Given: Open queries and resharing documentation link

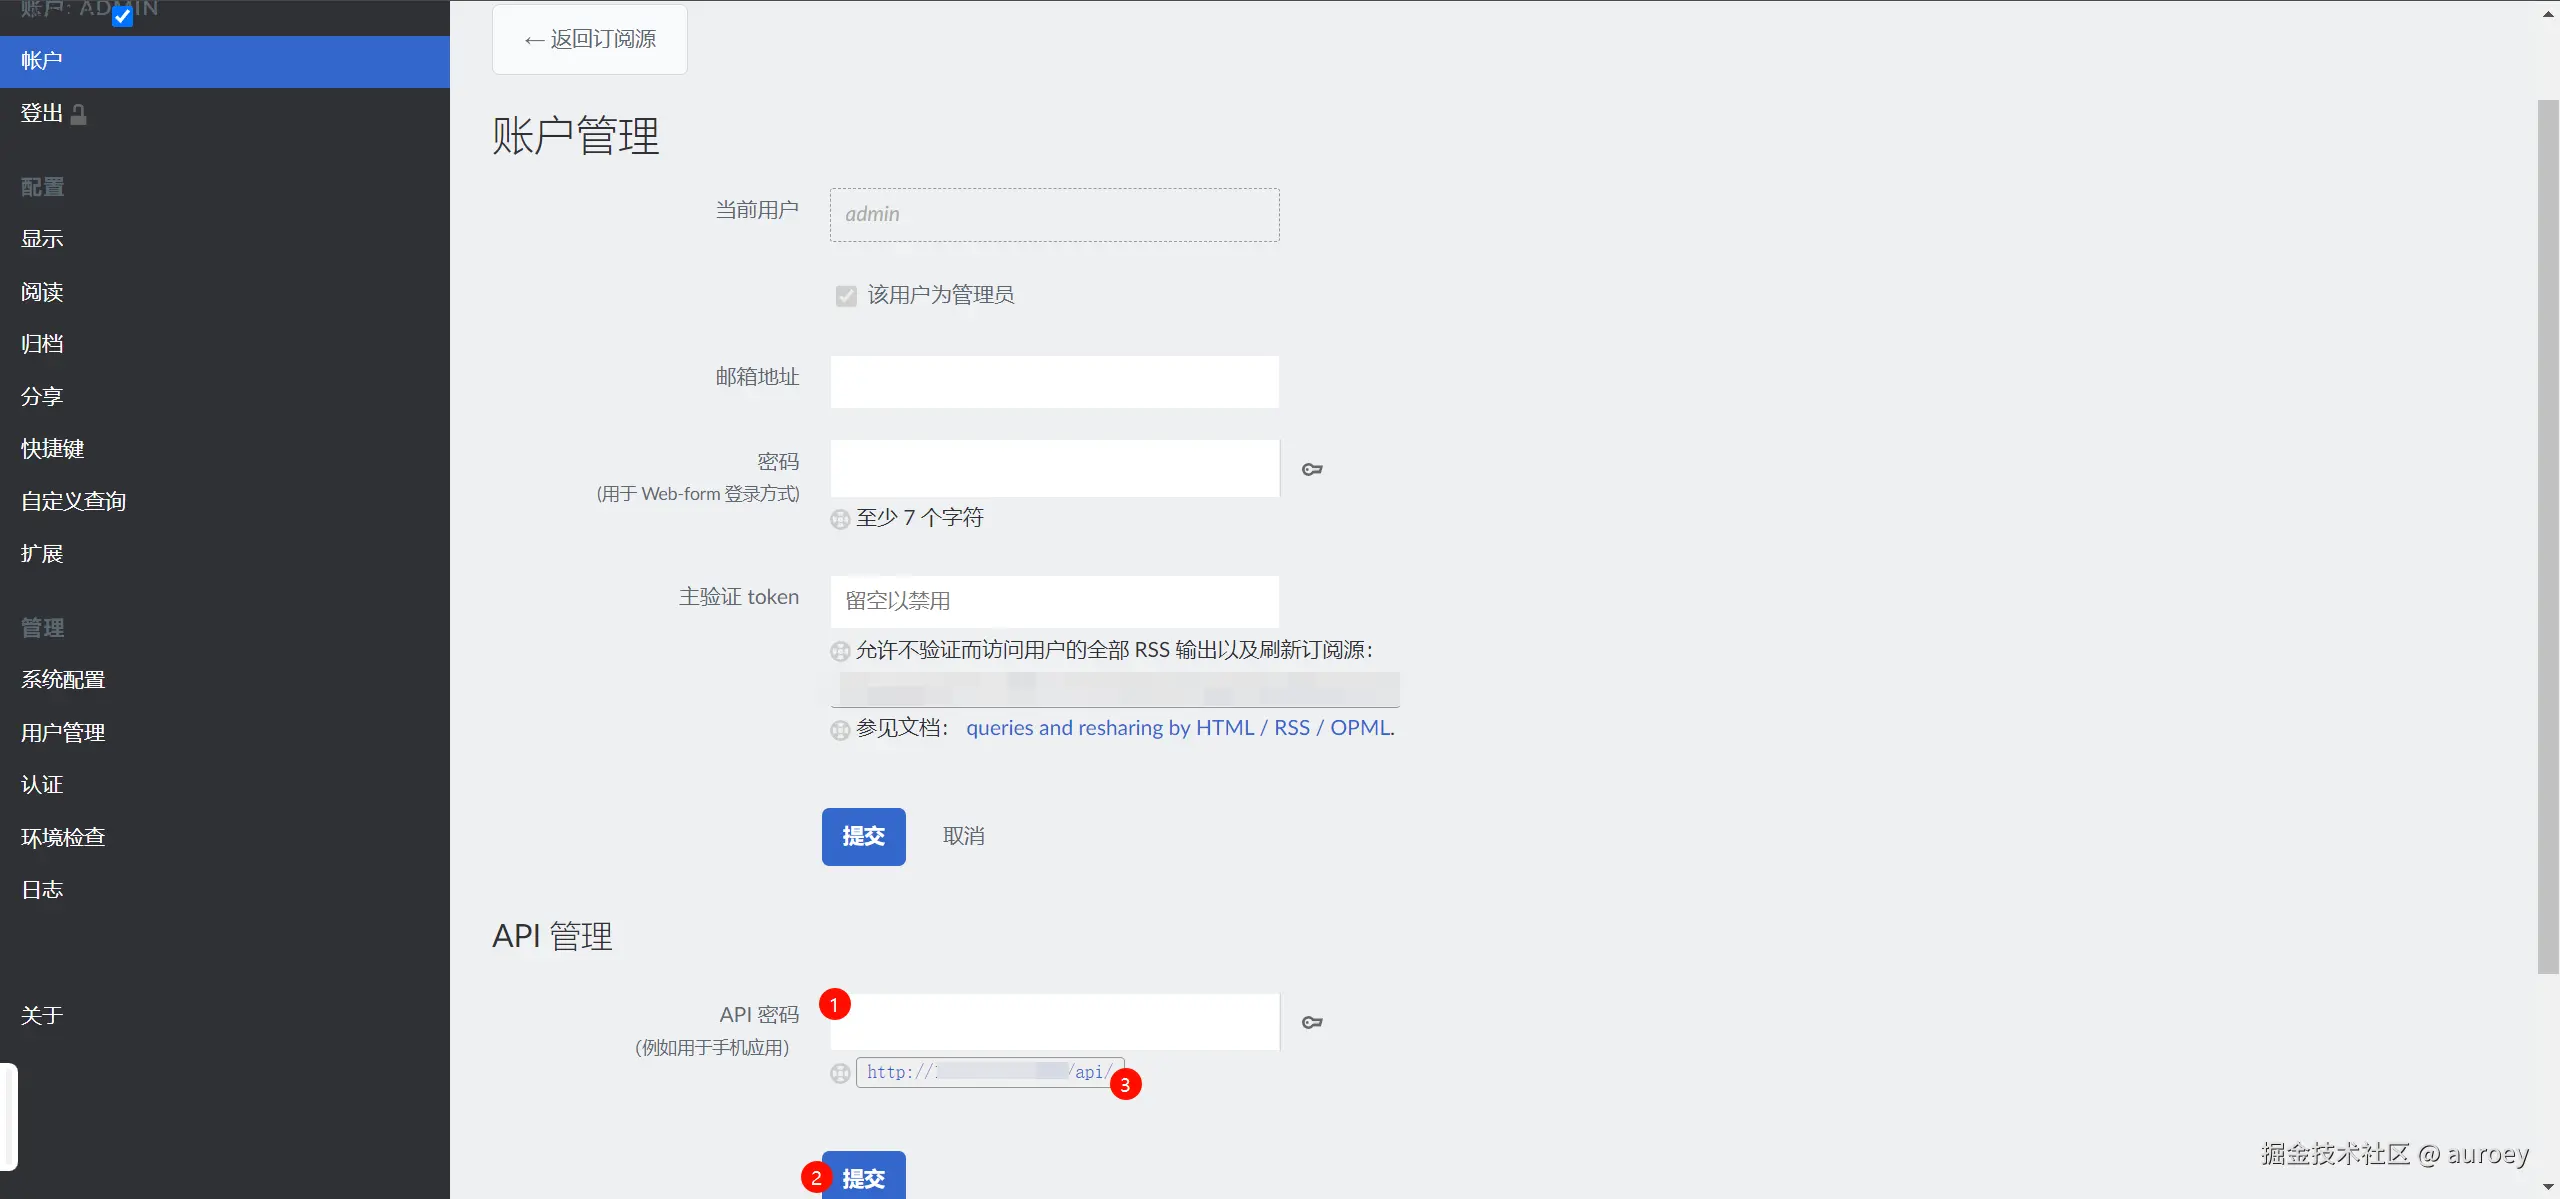Looking at the screenshot, I should click(x=1178, y=728).
